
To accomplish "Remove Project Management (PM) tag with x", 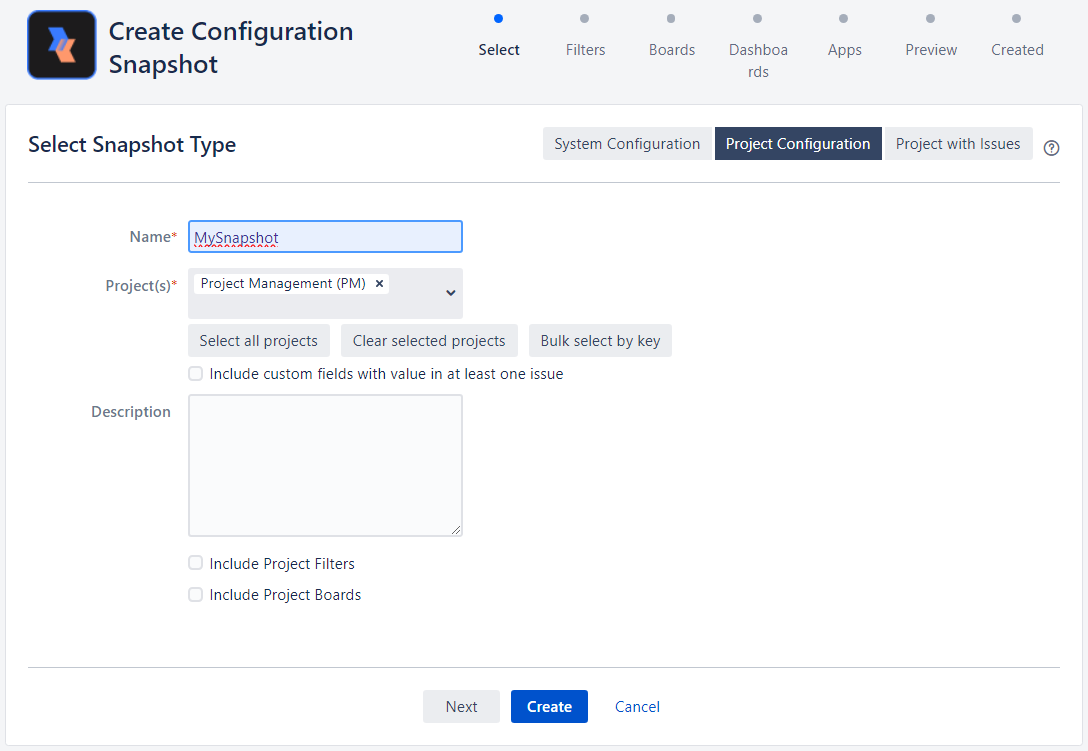I will tap(379, 284).
